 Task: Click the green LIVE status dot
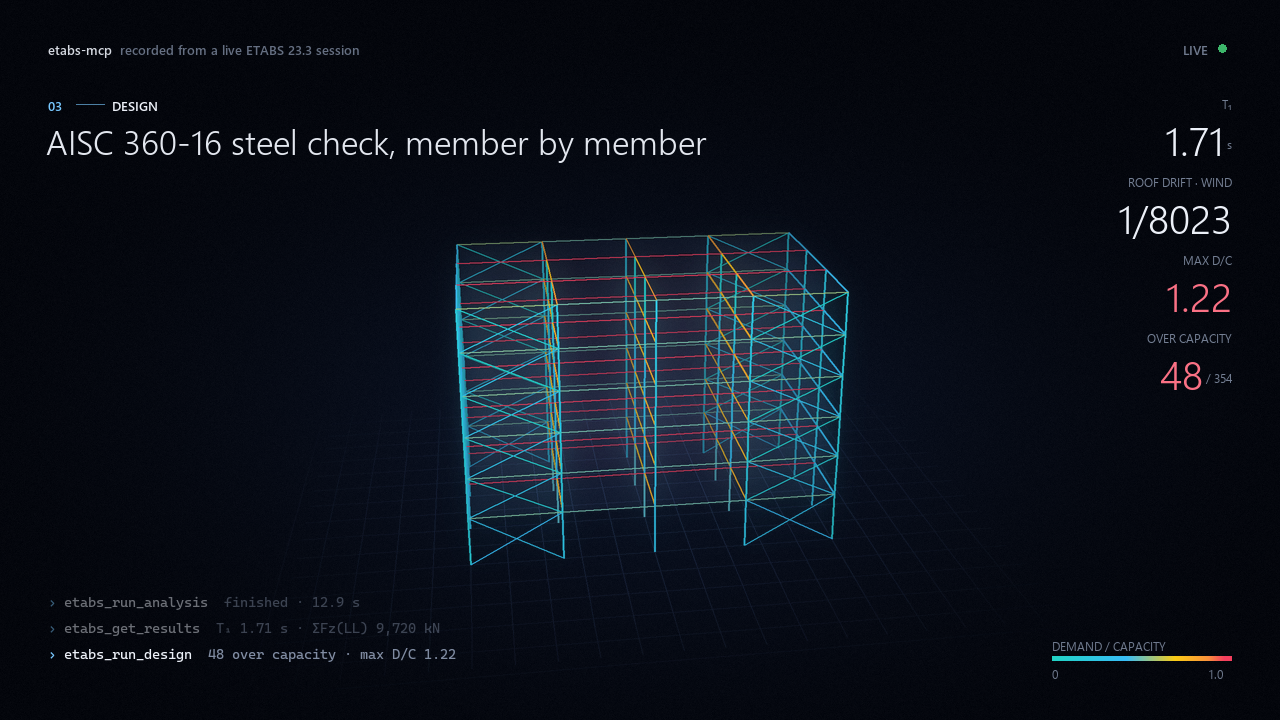click(1222, 49)
